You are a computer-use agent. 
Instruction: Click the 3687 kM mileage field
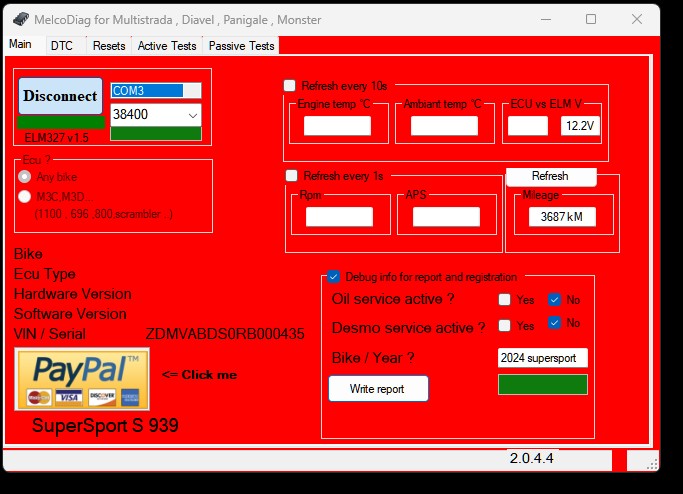[562, 217]
